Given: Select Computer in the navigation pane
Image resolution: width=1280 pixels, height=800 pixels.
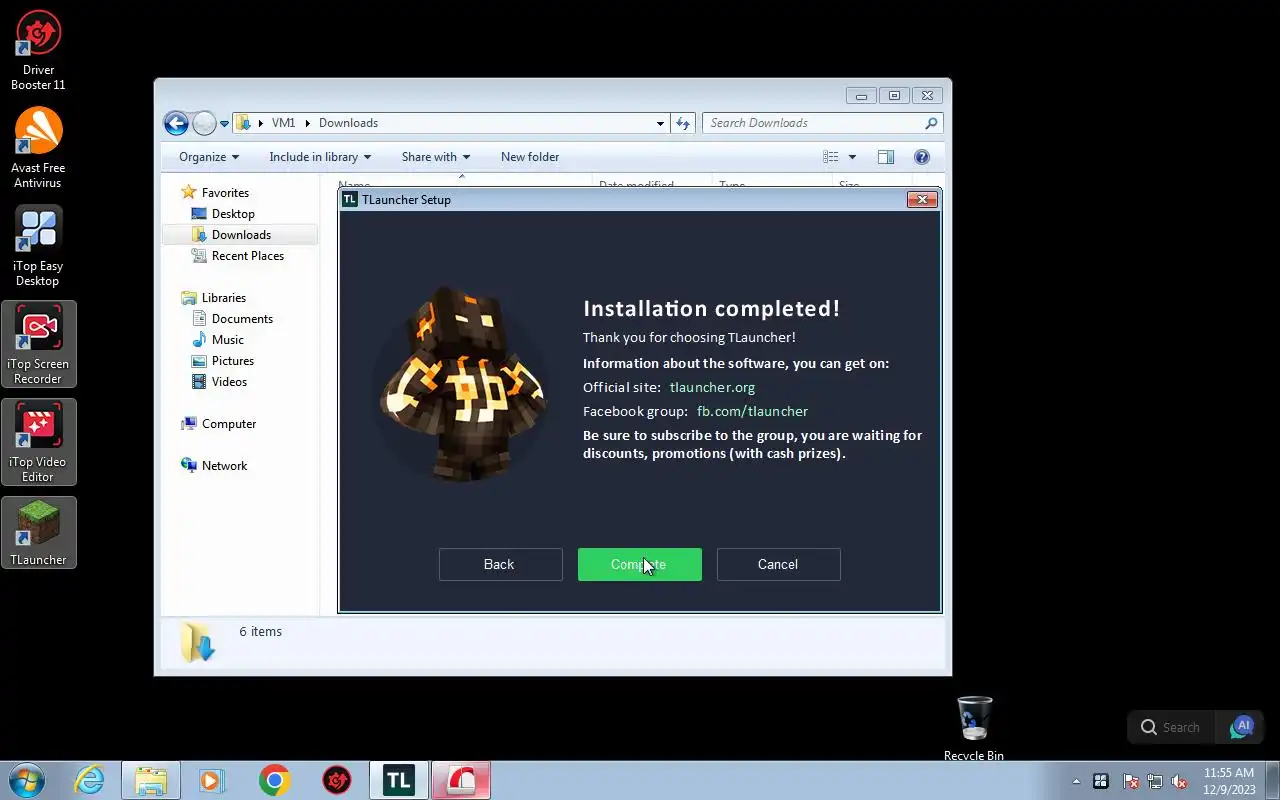Looking at the screenshot, I should (229, 424).
